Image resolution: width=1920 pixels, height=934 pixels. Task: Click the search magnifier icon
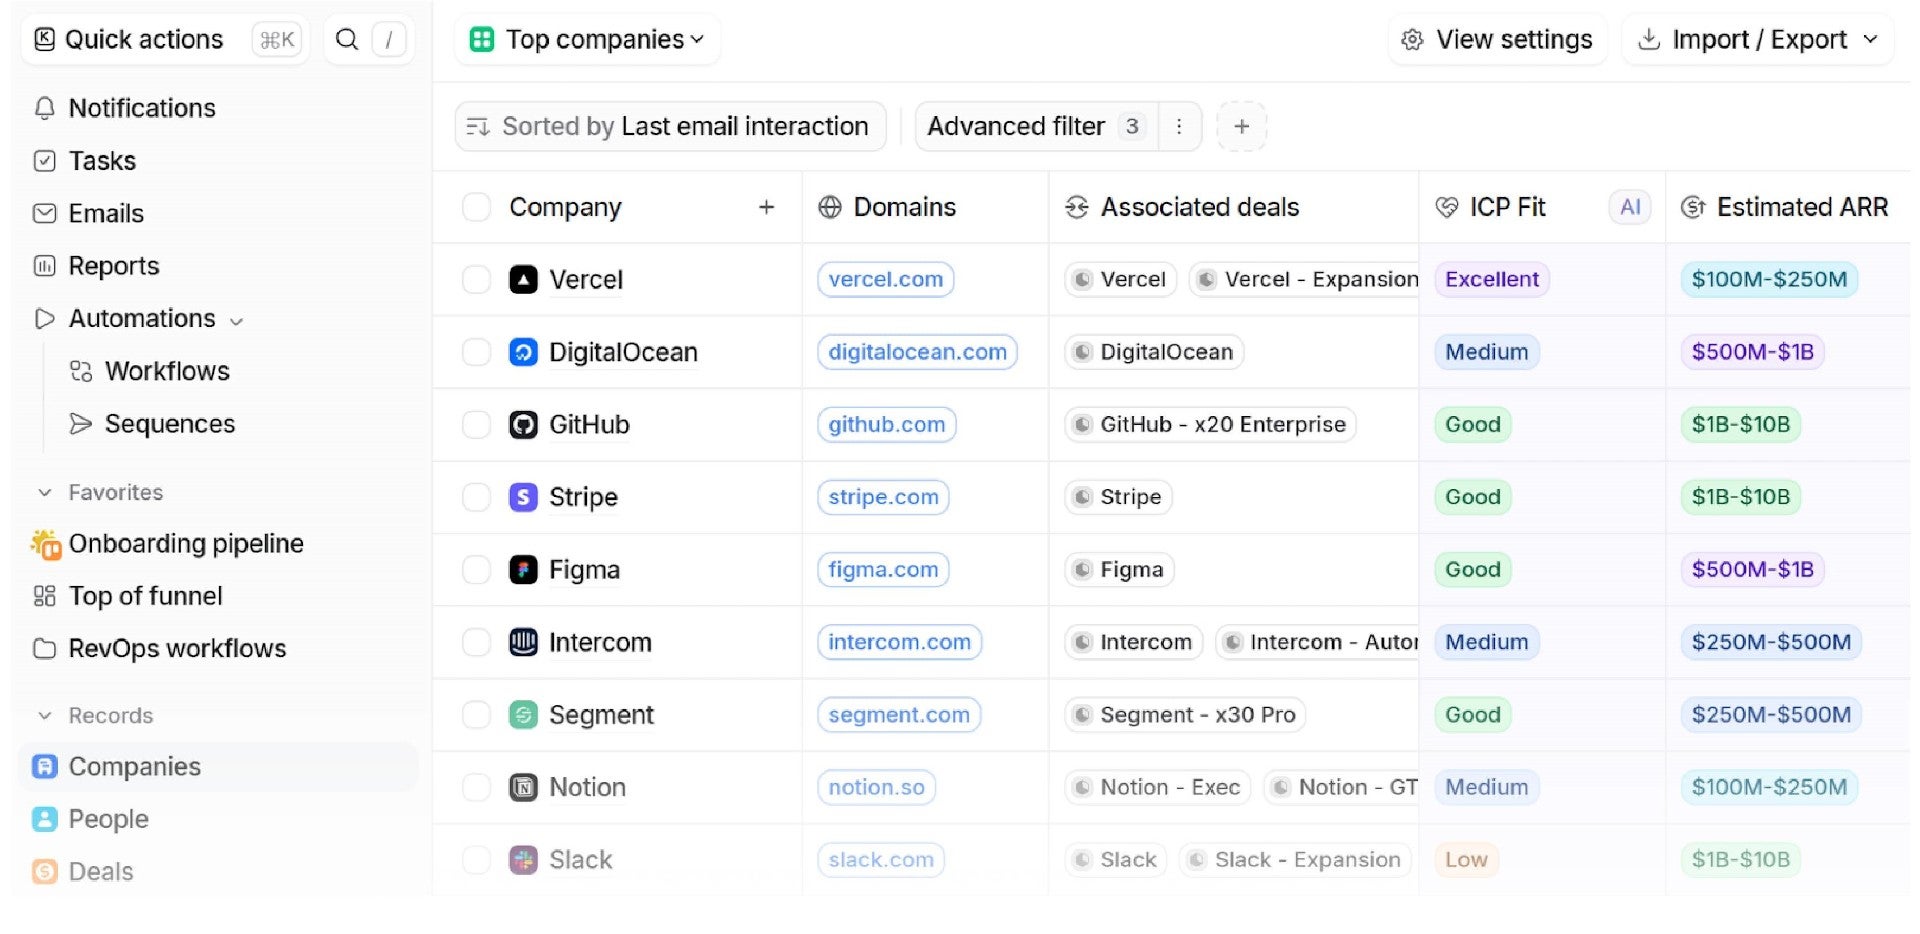pyautogui.click(x=347, y=40)
